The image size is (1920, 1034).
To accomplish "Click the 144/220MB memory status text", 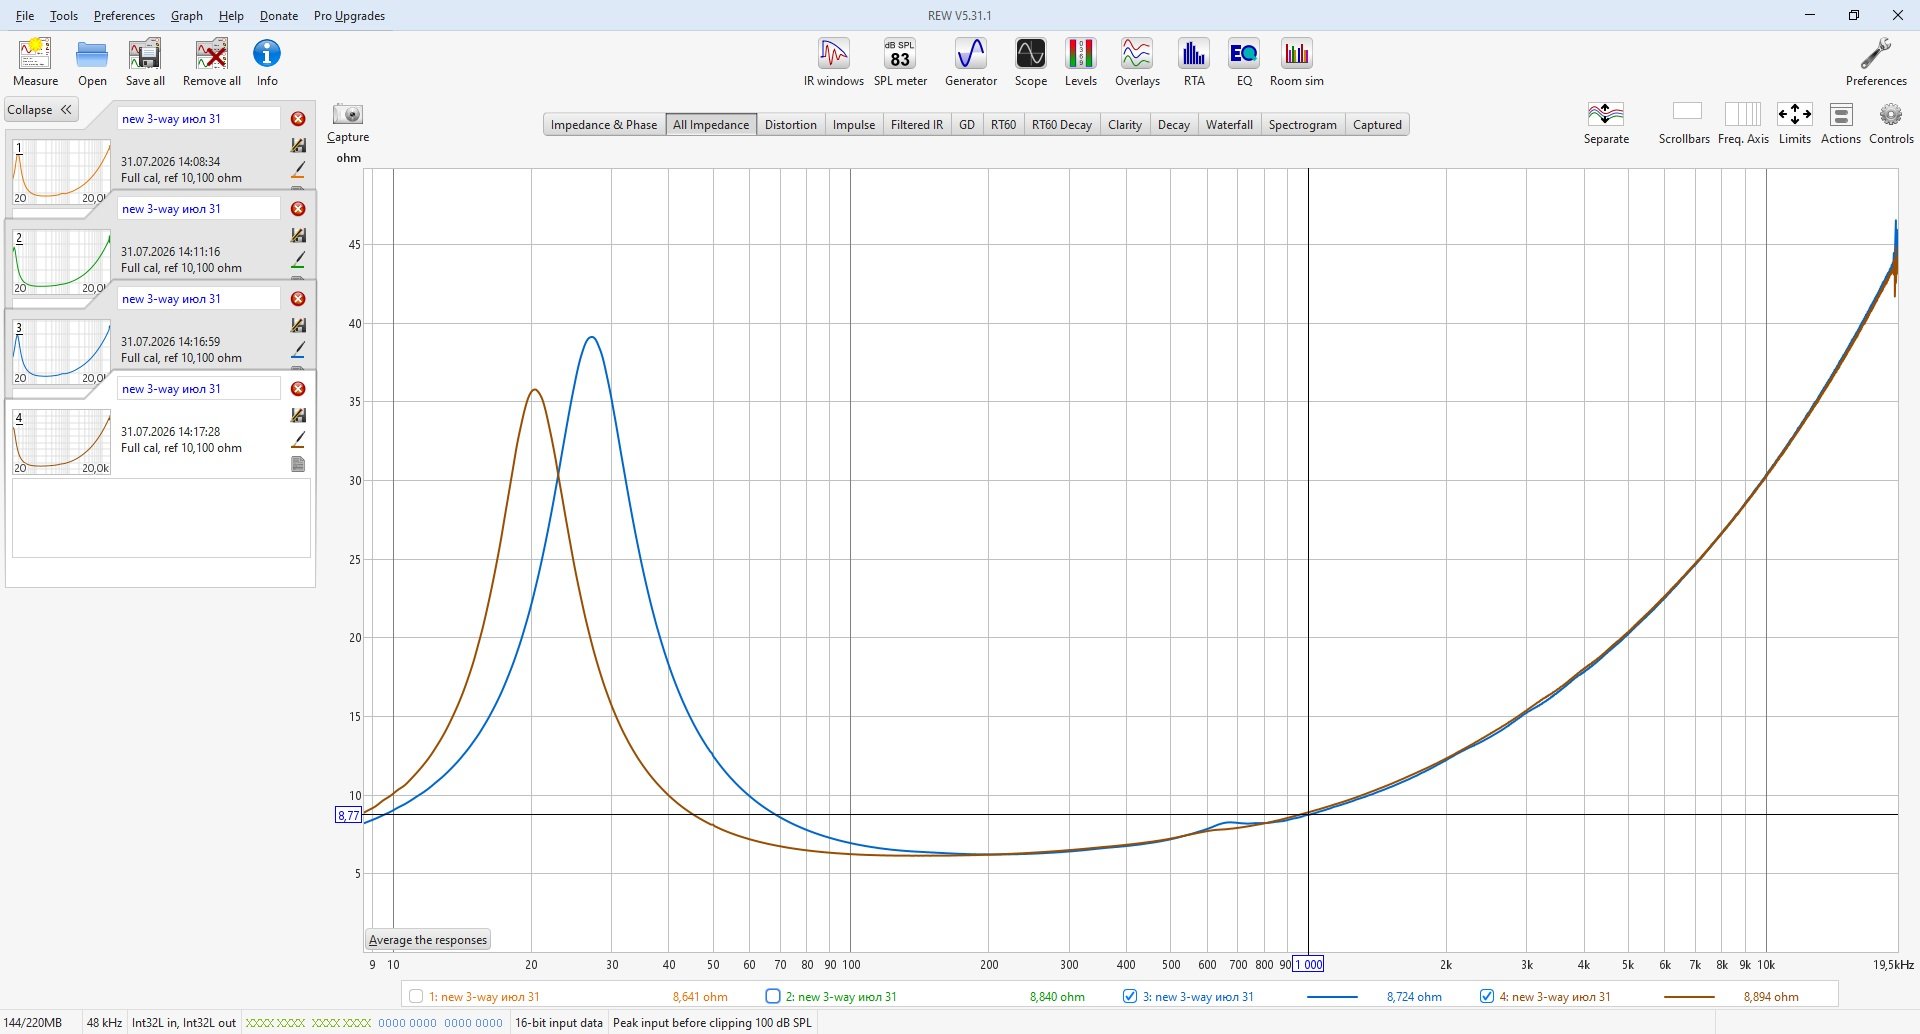I will [x=33, y=1023].
